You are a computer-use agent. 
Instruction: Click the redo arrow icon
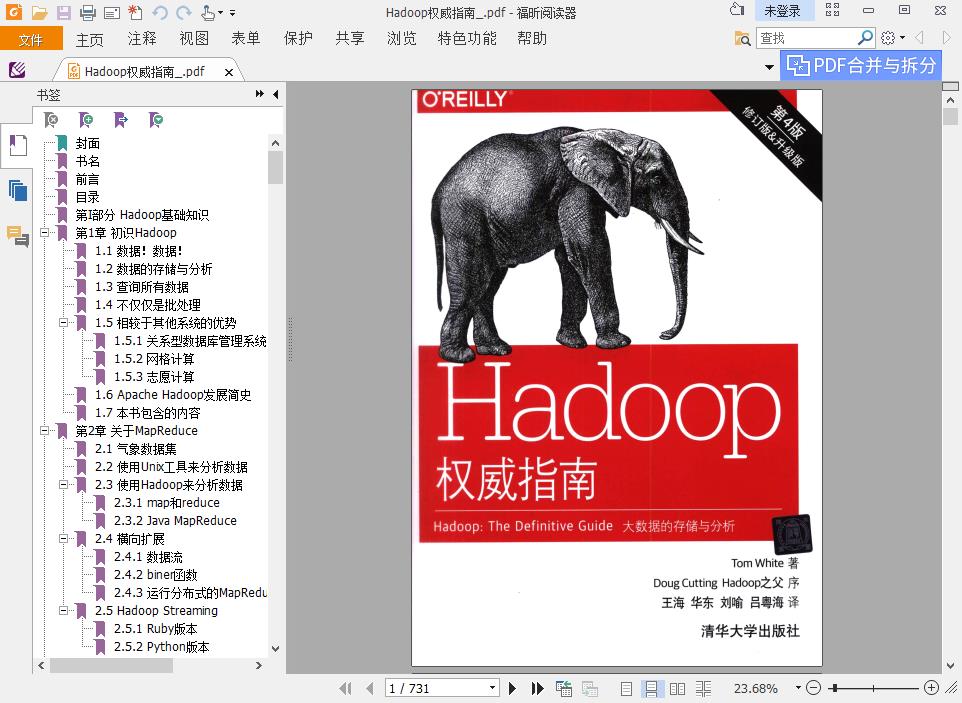(x=183, y=12)
